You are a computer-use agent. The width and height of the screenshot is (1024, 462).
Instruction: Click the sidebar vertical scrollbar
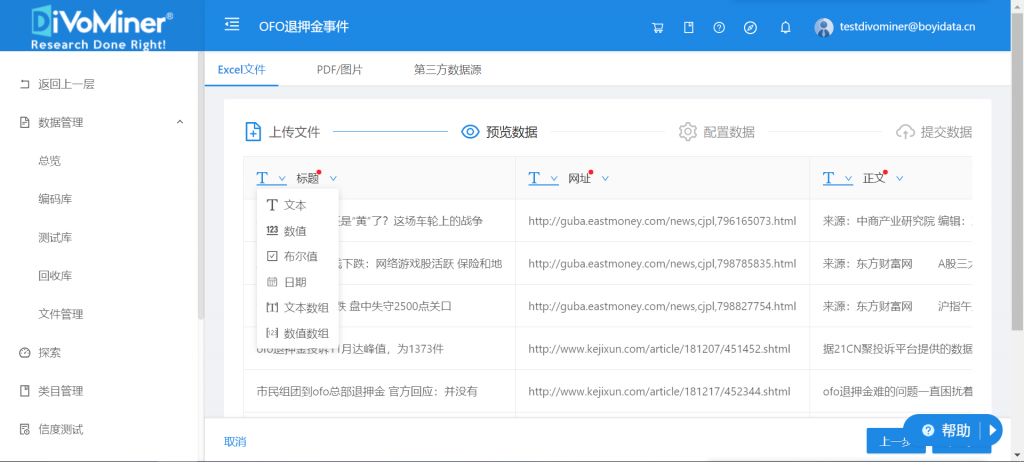click(x=201, y=186)
